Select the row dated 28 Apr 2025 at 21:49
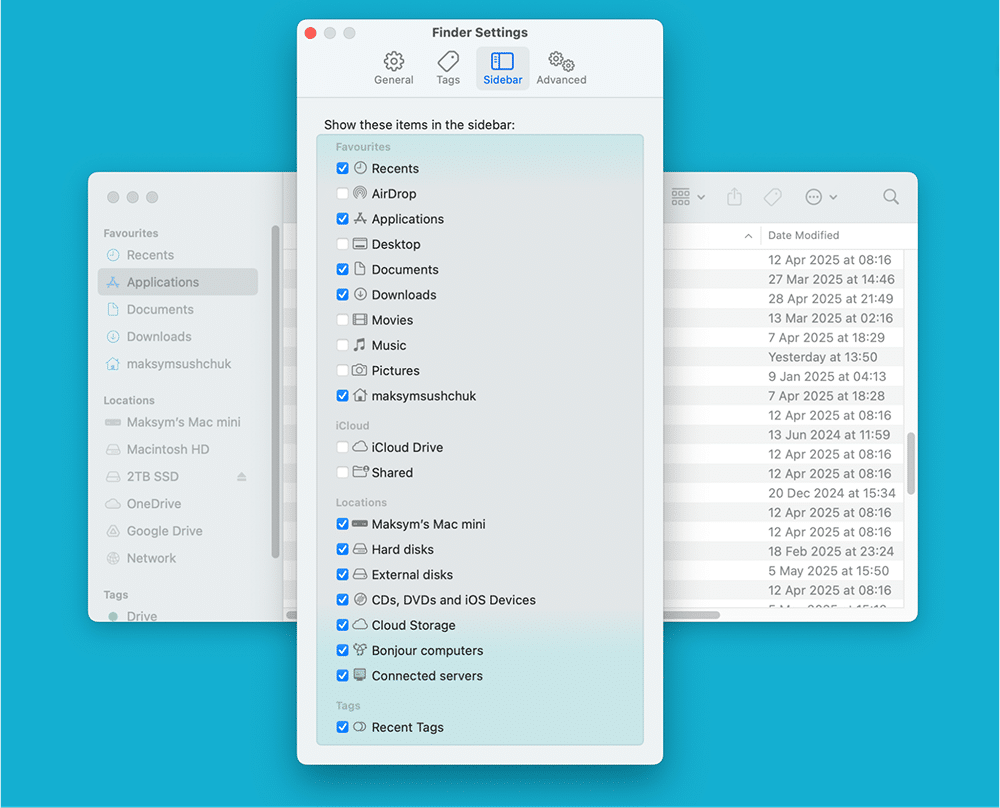Screen dimensions: 1000x808 [x=783, y=298]
